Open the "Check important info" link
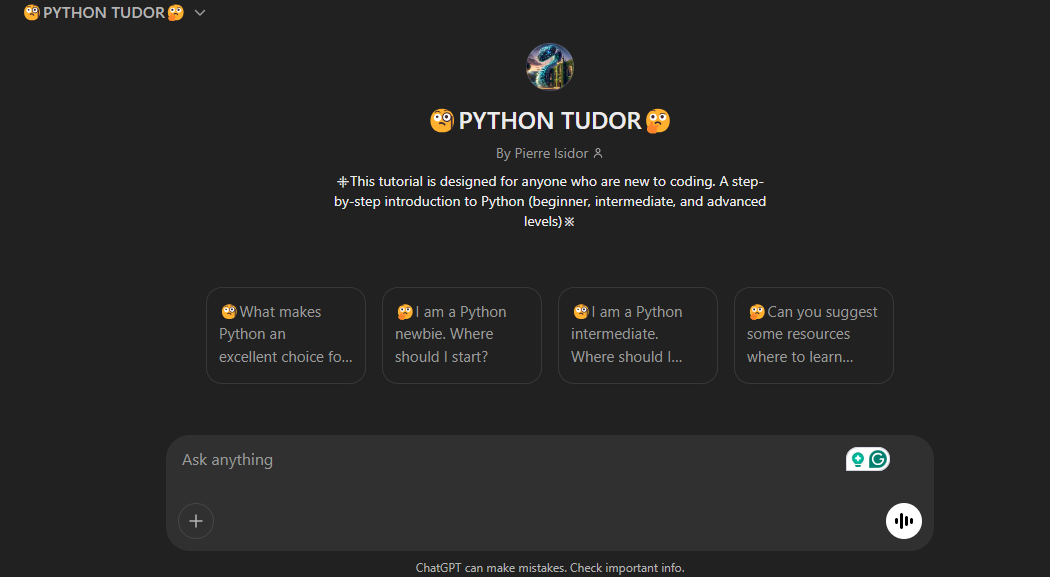The image size is (1050, 577). click(627, 567)
